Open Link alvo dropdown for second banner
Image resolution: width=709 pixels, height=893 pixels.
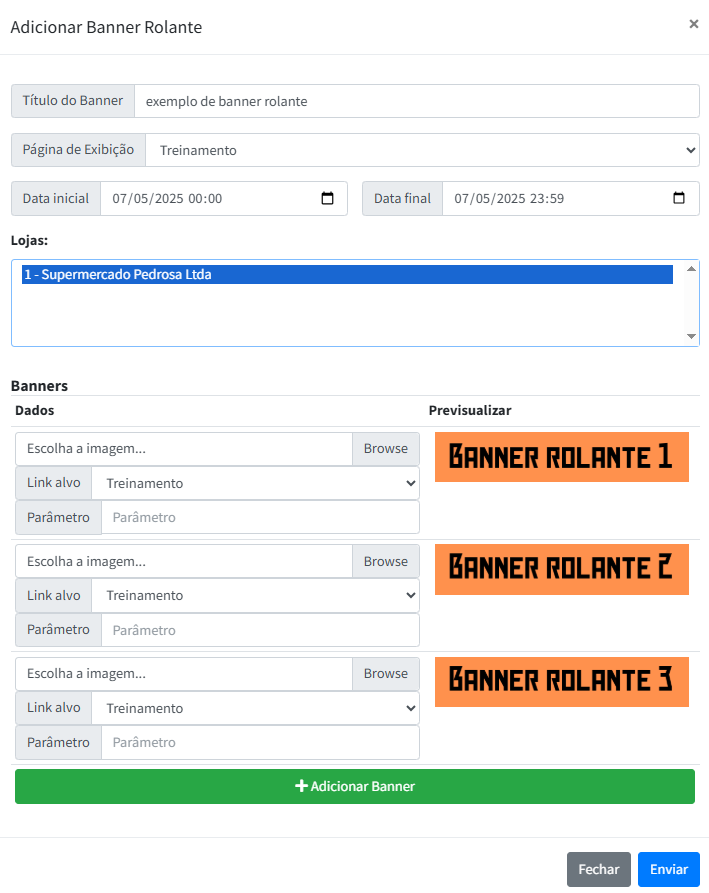pos(255,596)
